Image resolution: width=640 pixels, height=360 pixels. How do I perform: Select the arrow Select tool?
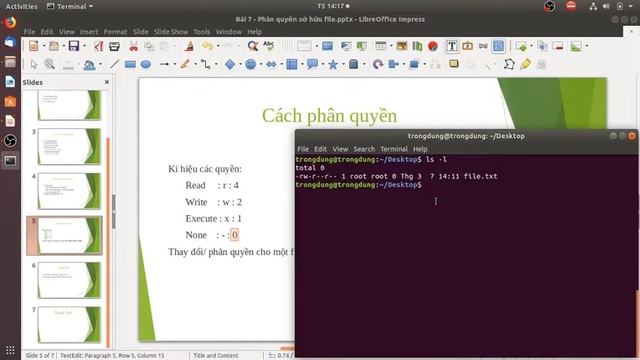point(34,64)
